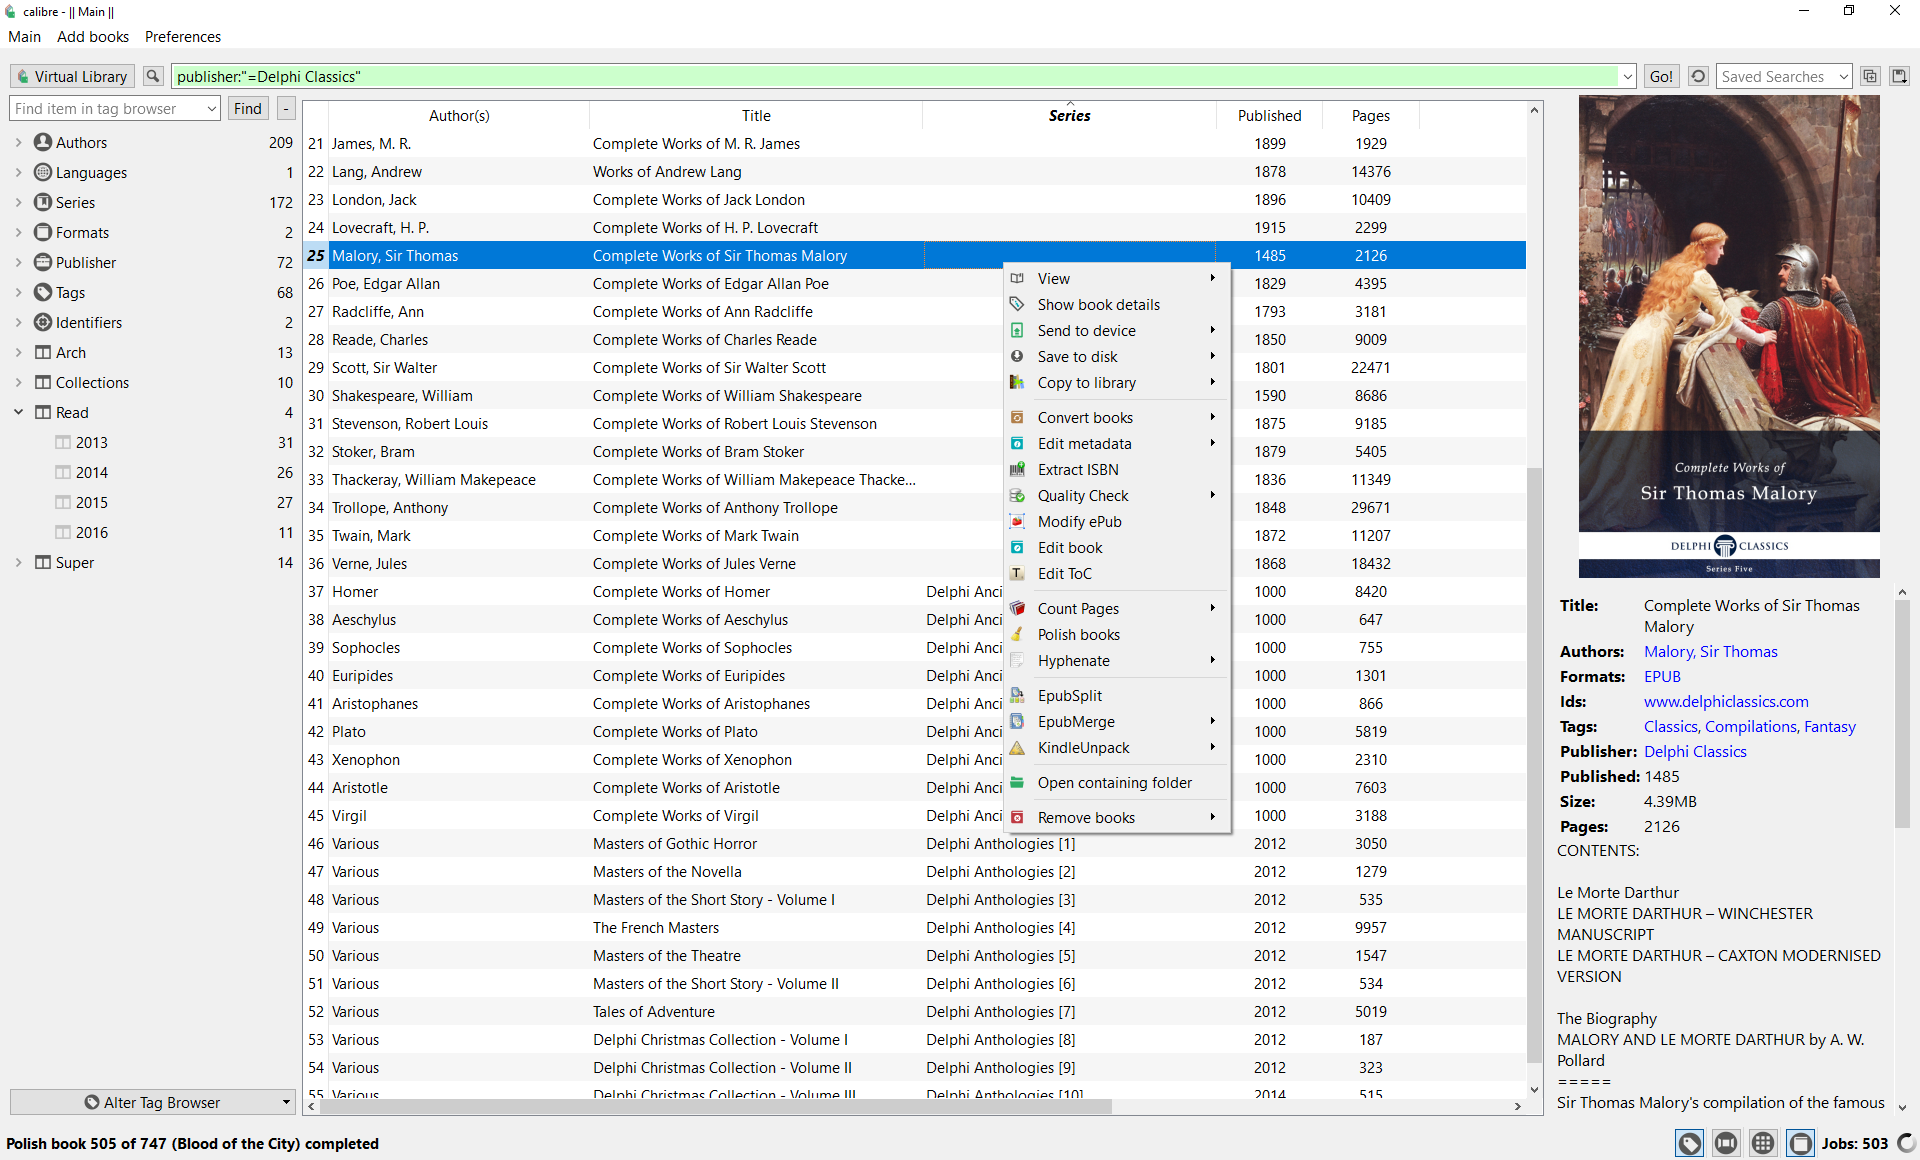Click the Jobs spinner icon
This screenshot has height=1160, width=1920.
point(1906,1143)
